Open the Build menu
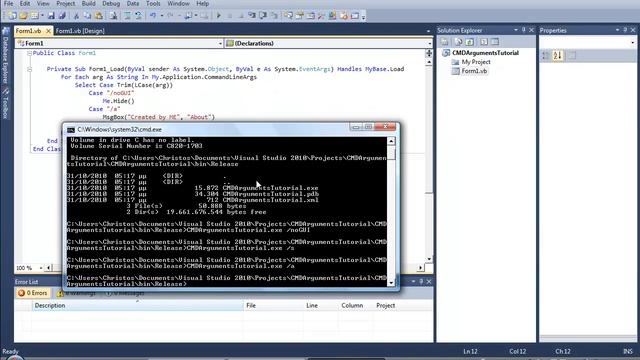The width and height of the screenshot is (640, 360). click(89, 3)
